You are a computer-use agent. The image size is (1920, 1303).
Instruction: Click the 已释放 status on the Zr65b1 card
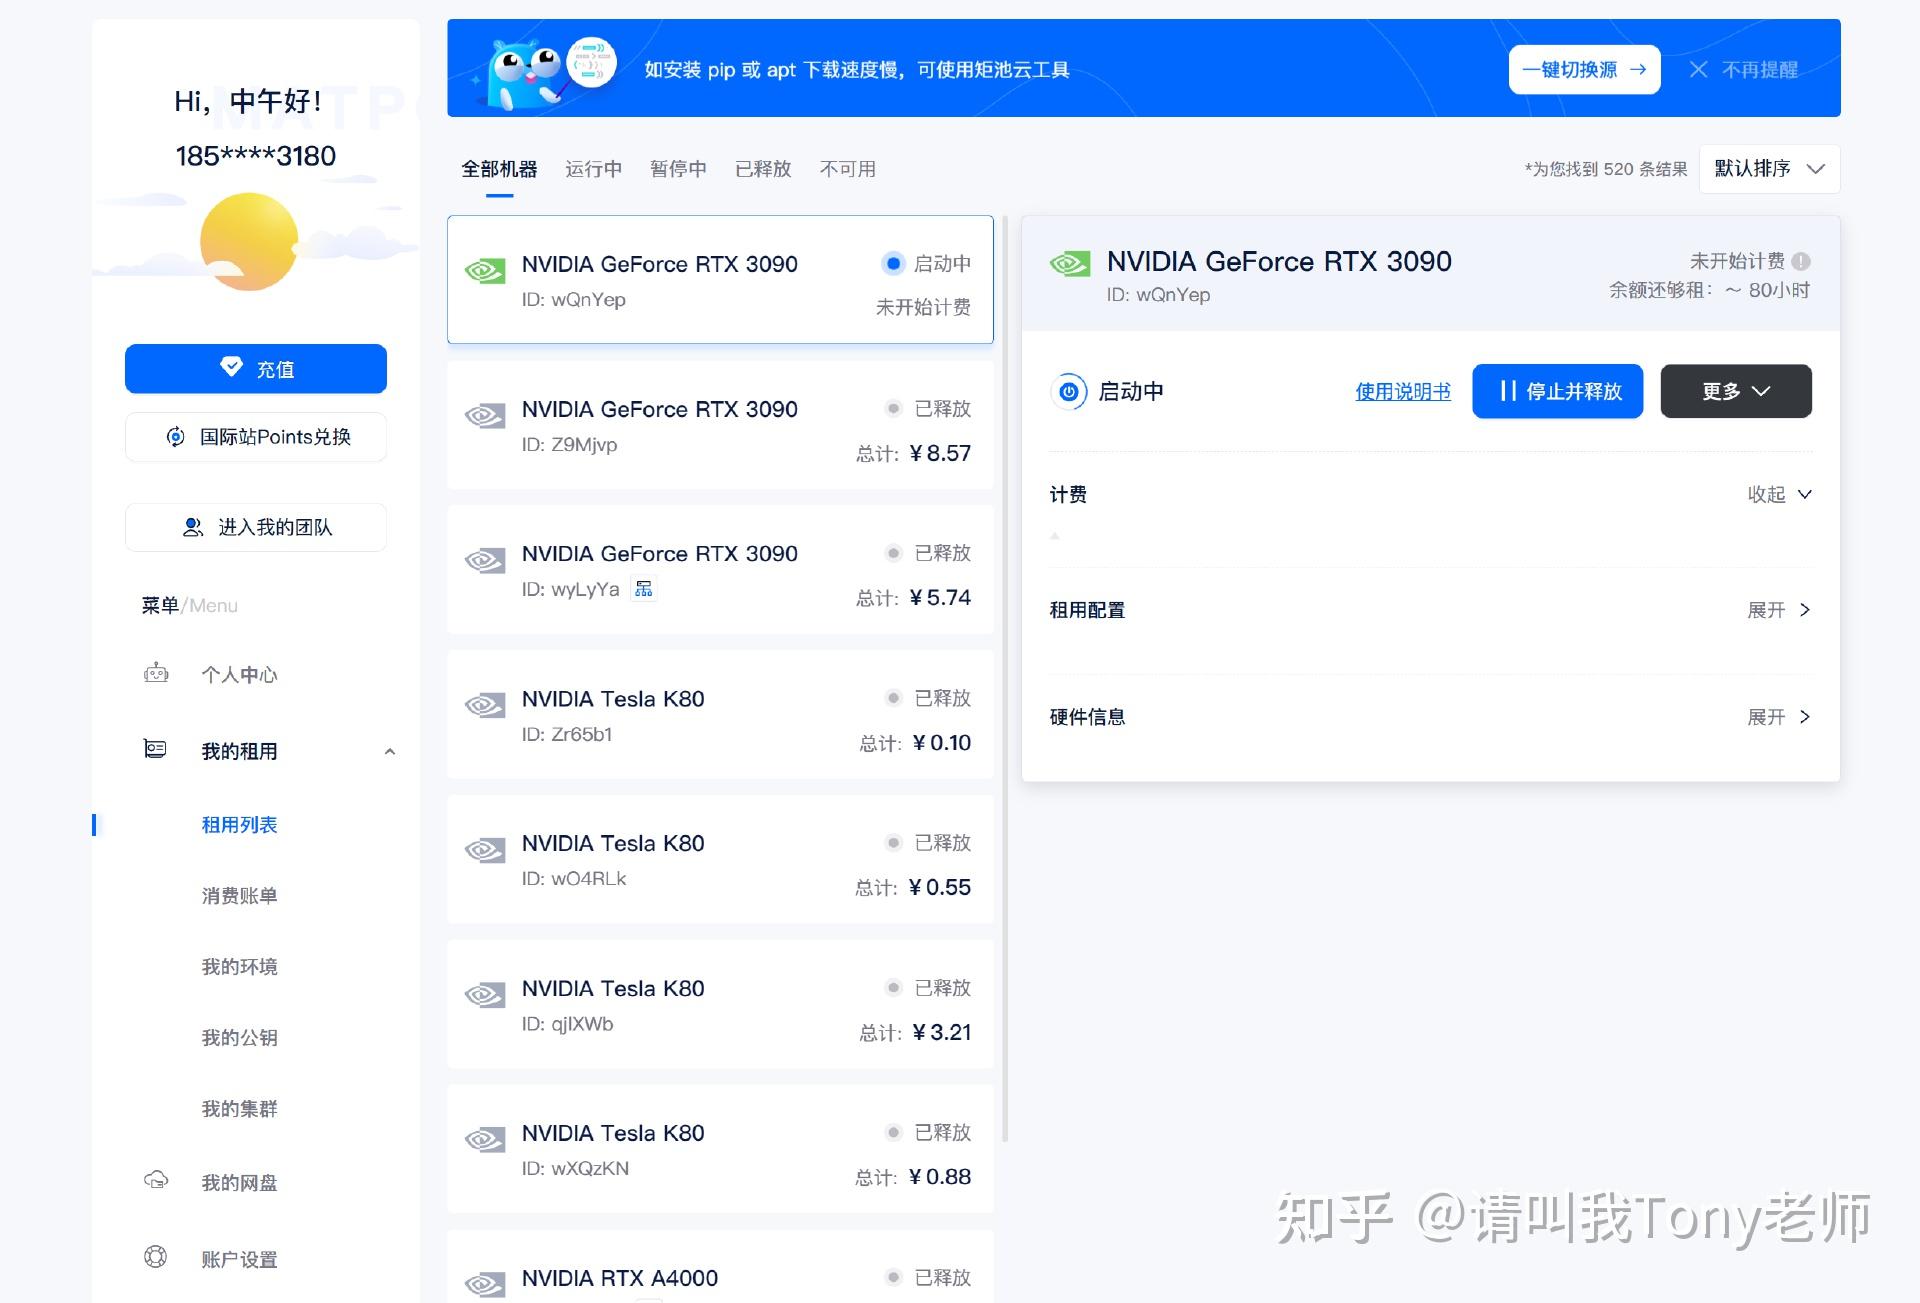(930, 698)
